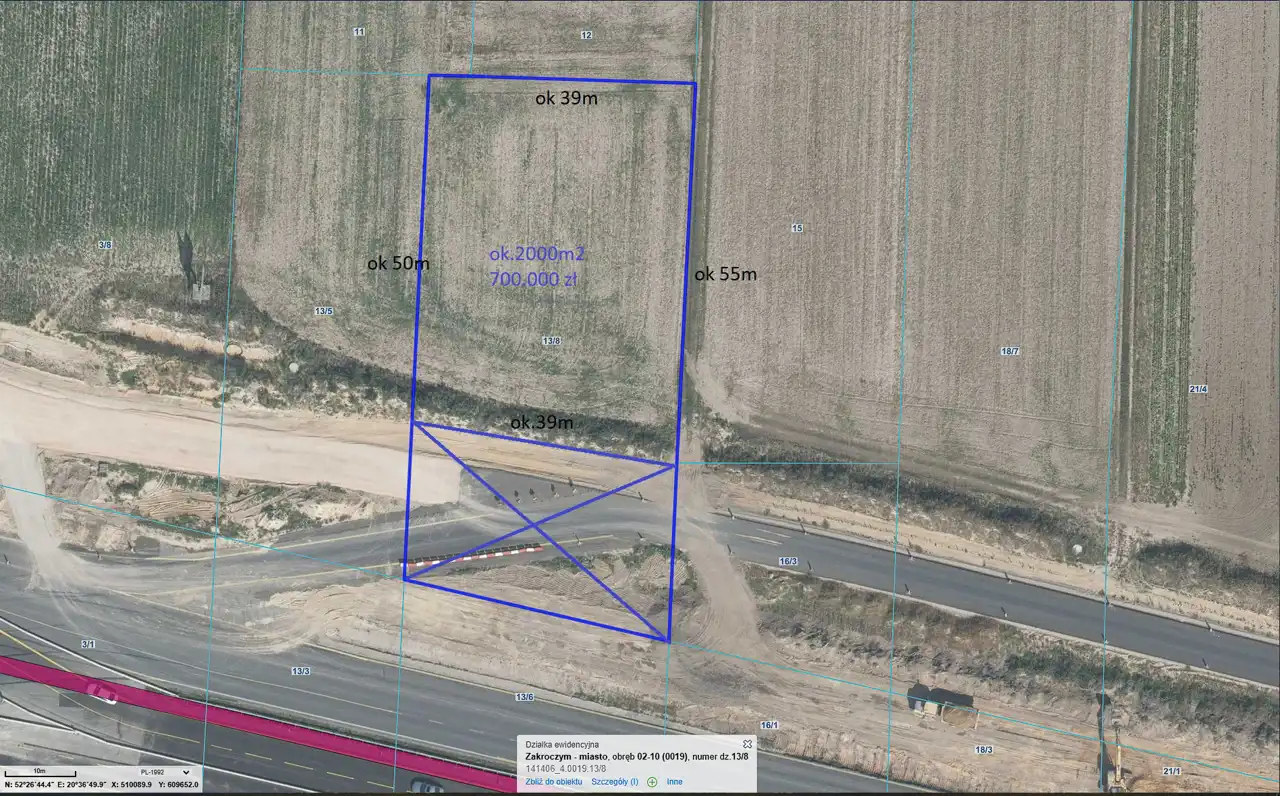Click the 'ok 50m' dimension label

click(398, 264)
